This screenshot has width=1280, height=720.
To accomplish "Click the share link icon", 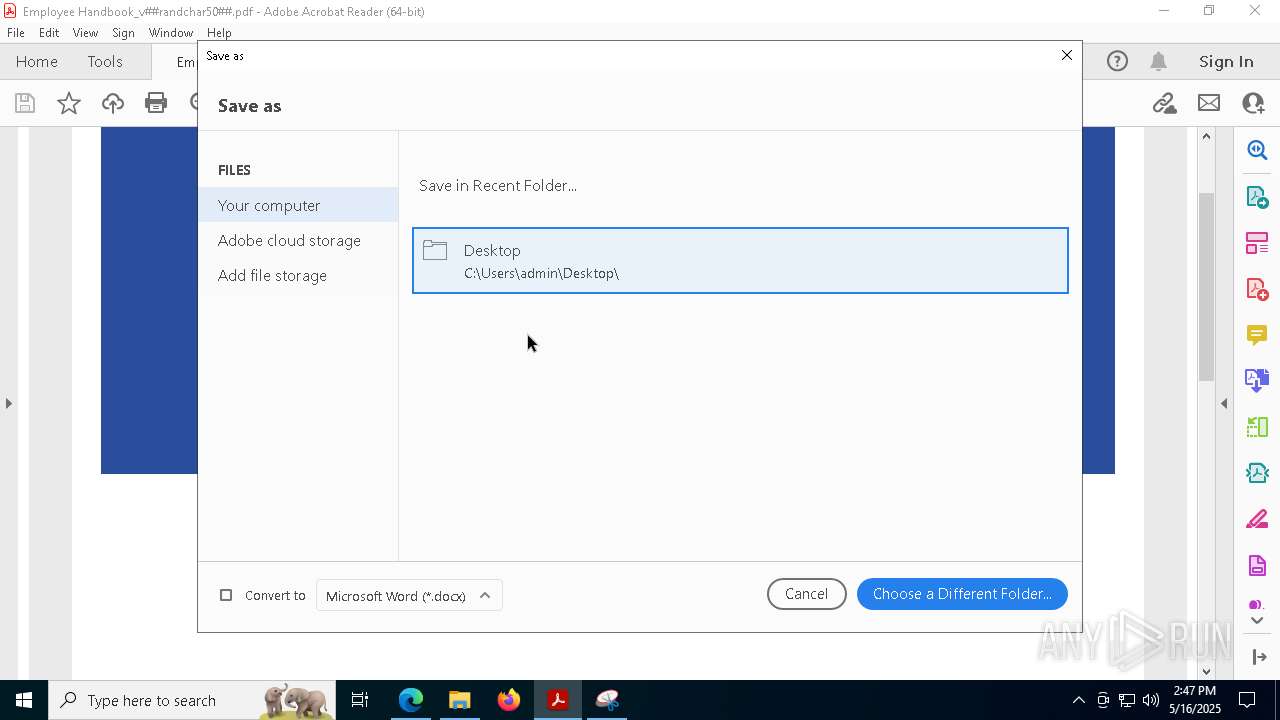I will [1164, 103].
